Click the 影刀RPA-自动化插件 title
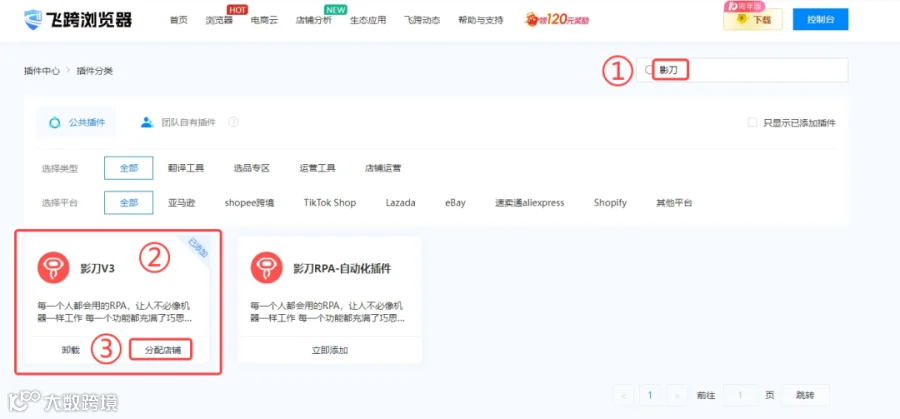This screenshot has height=419, width=900. pos(342,268)
